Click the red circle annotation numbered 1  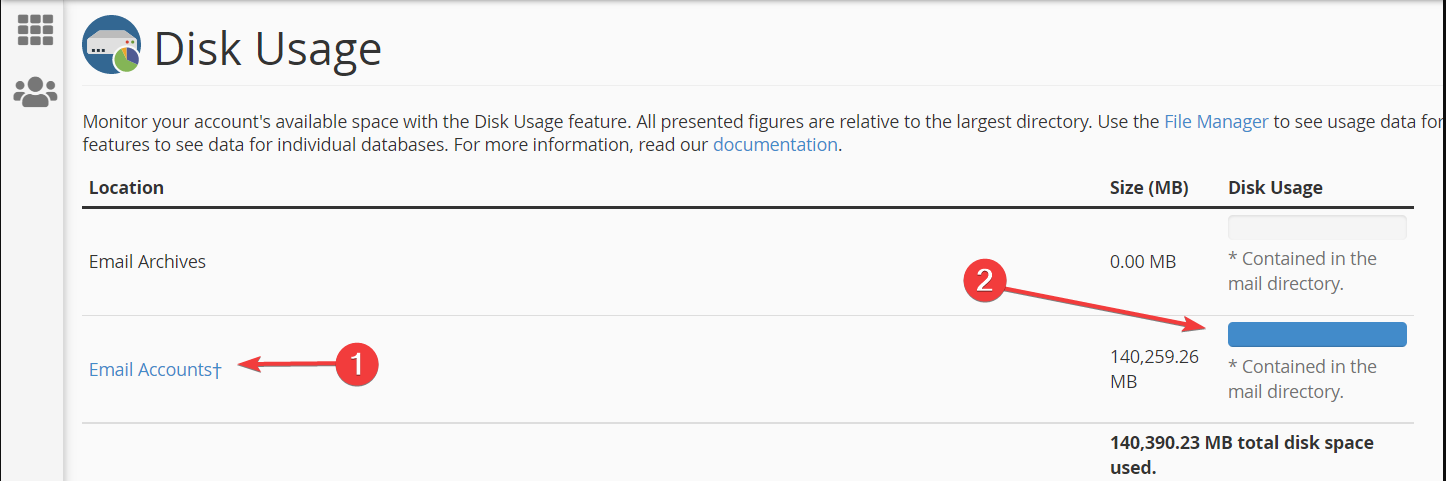356,364
